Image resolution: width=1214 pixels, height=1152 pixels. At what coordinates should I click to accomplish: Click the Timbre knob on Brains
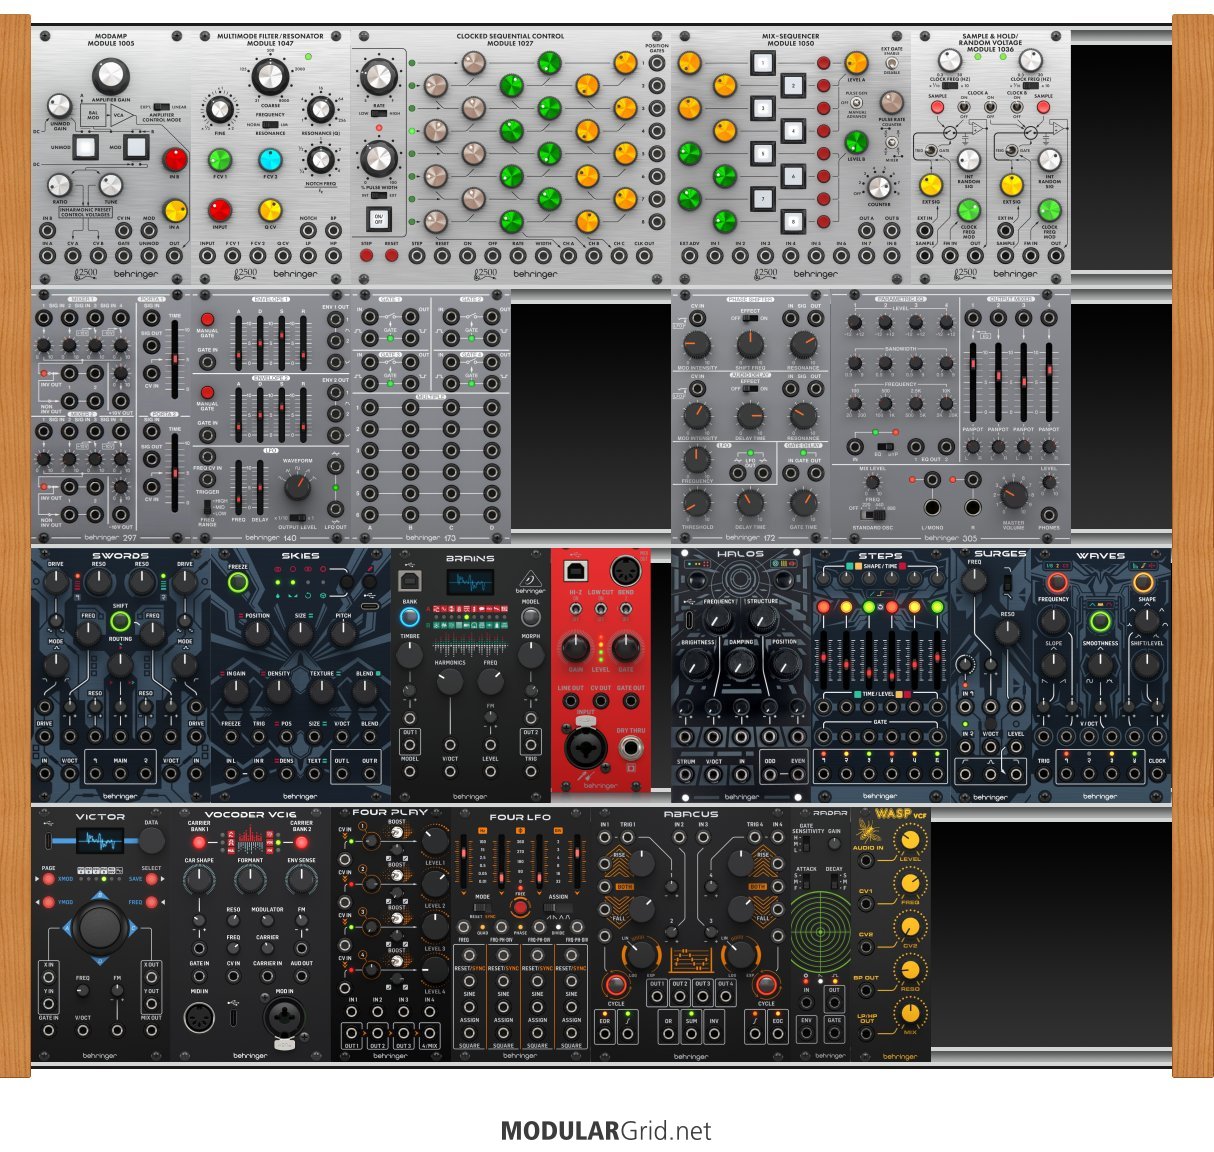pyautogui.click(x=410, y=655)
